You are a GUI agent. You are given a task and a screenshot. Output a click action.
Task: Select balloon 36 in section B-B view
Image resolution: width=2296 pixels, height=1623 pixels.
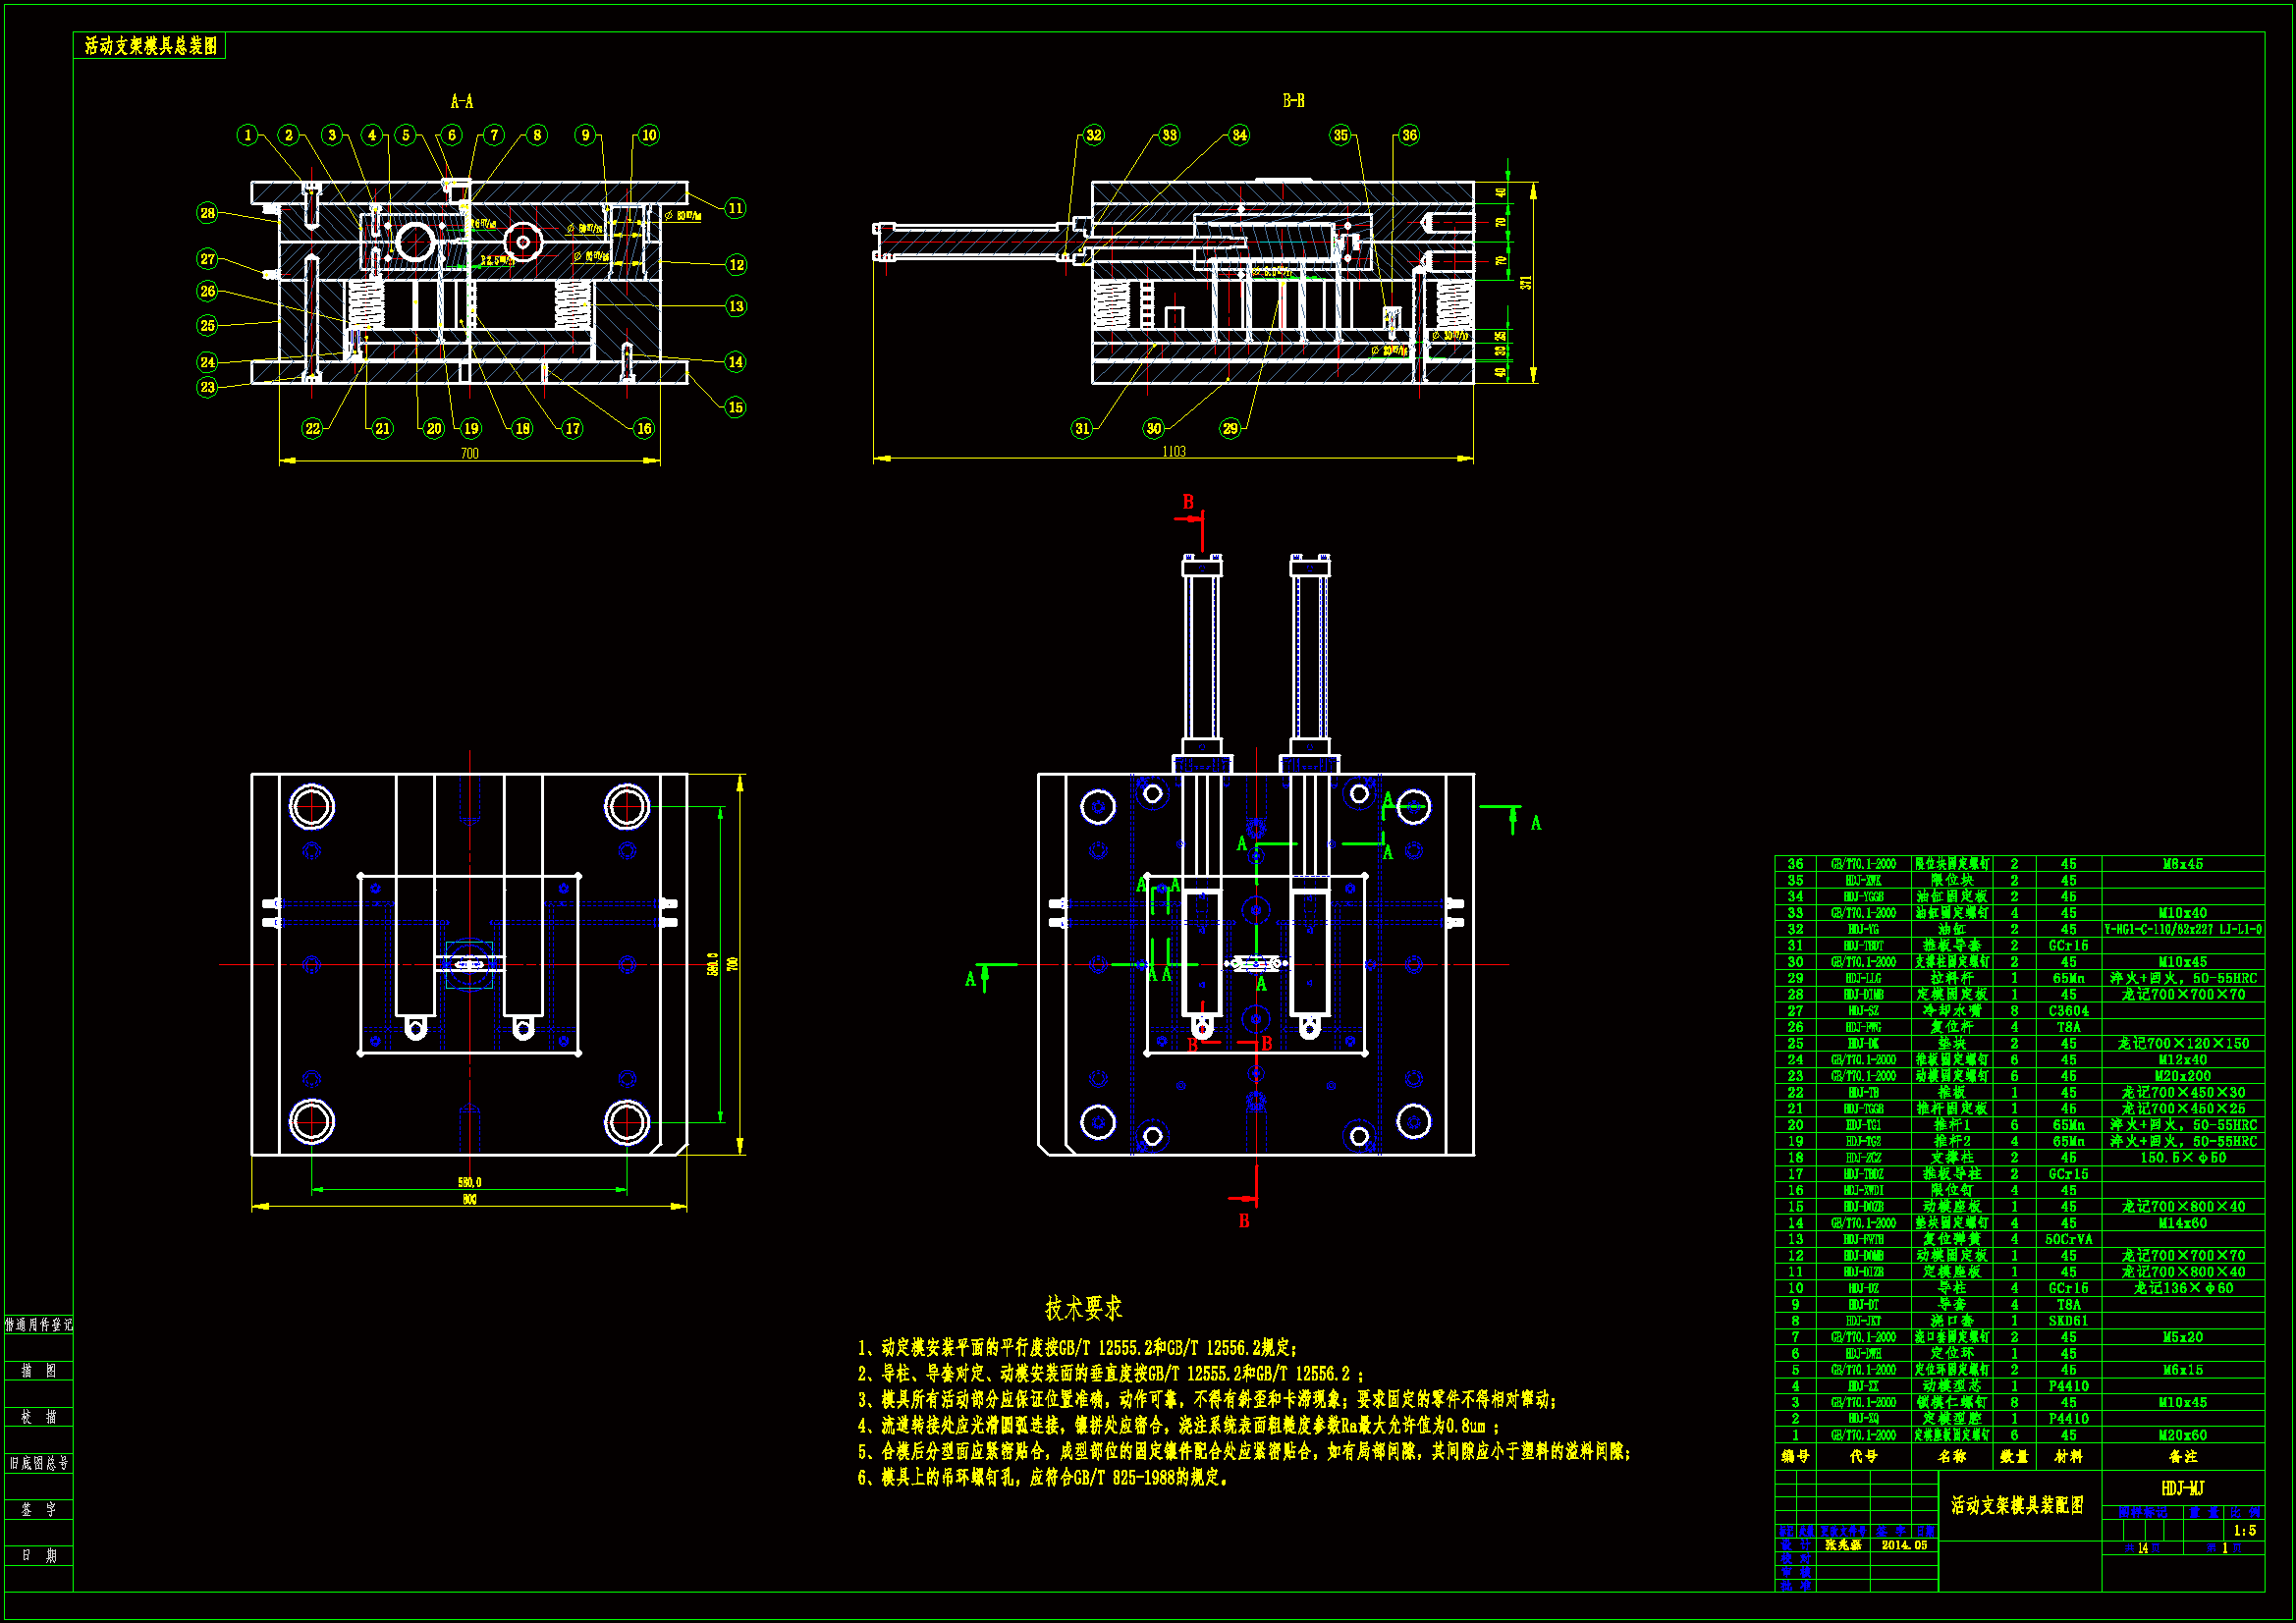(1408, 135)
